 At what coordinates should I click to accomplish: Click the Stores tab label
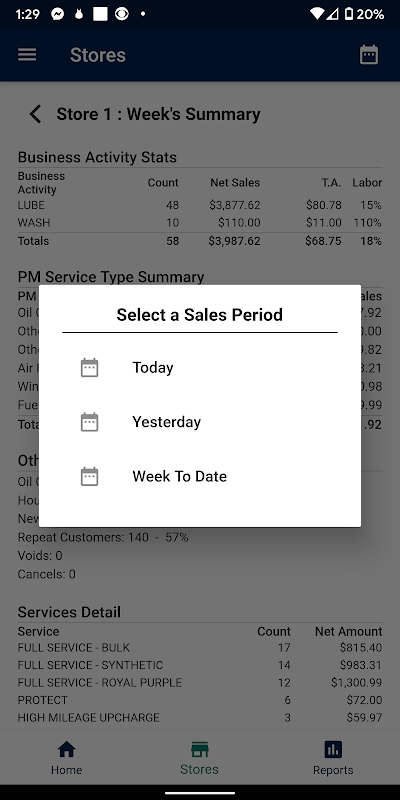point(199,769)
